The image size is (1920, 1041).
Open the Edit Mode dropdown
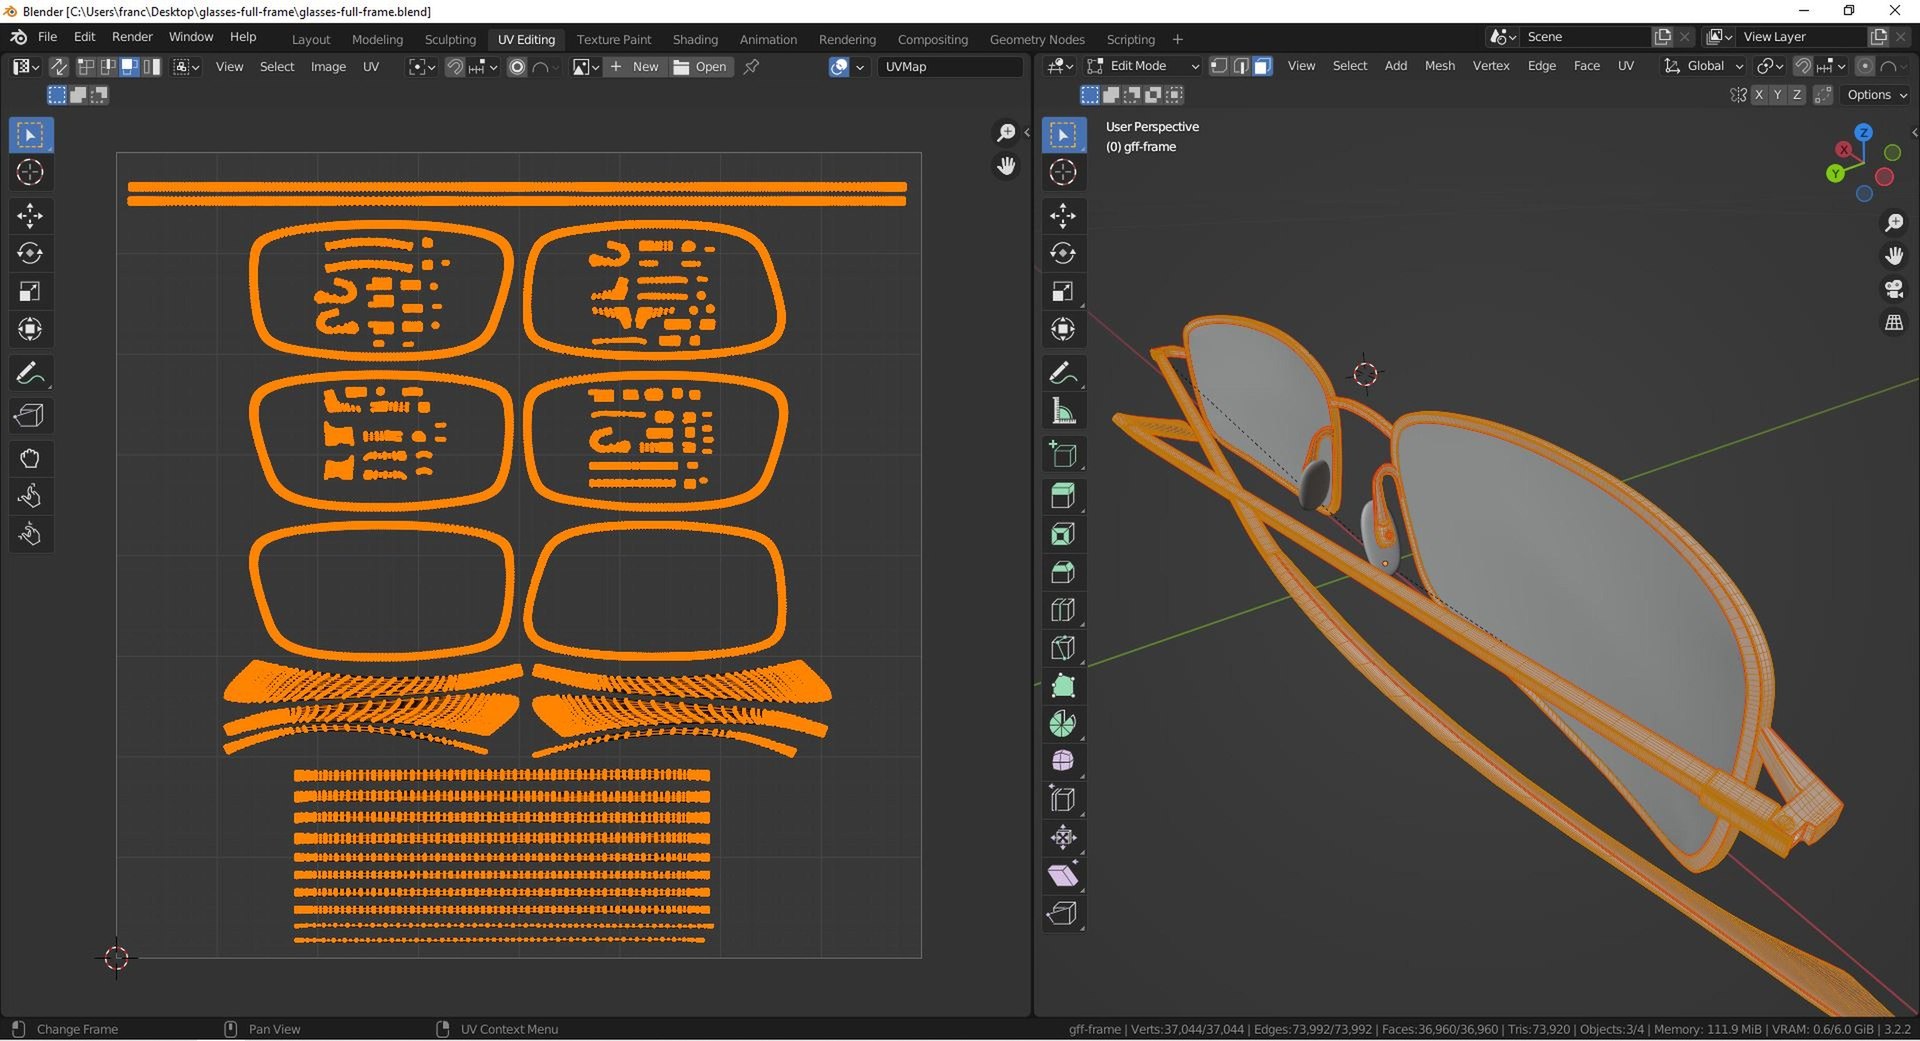coord(1143,66)
